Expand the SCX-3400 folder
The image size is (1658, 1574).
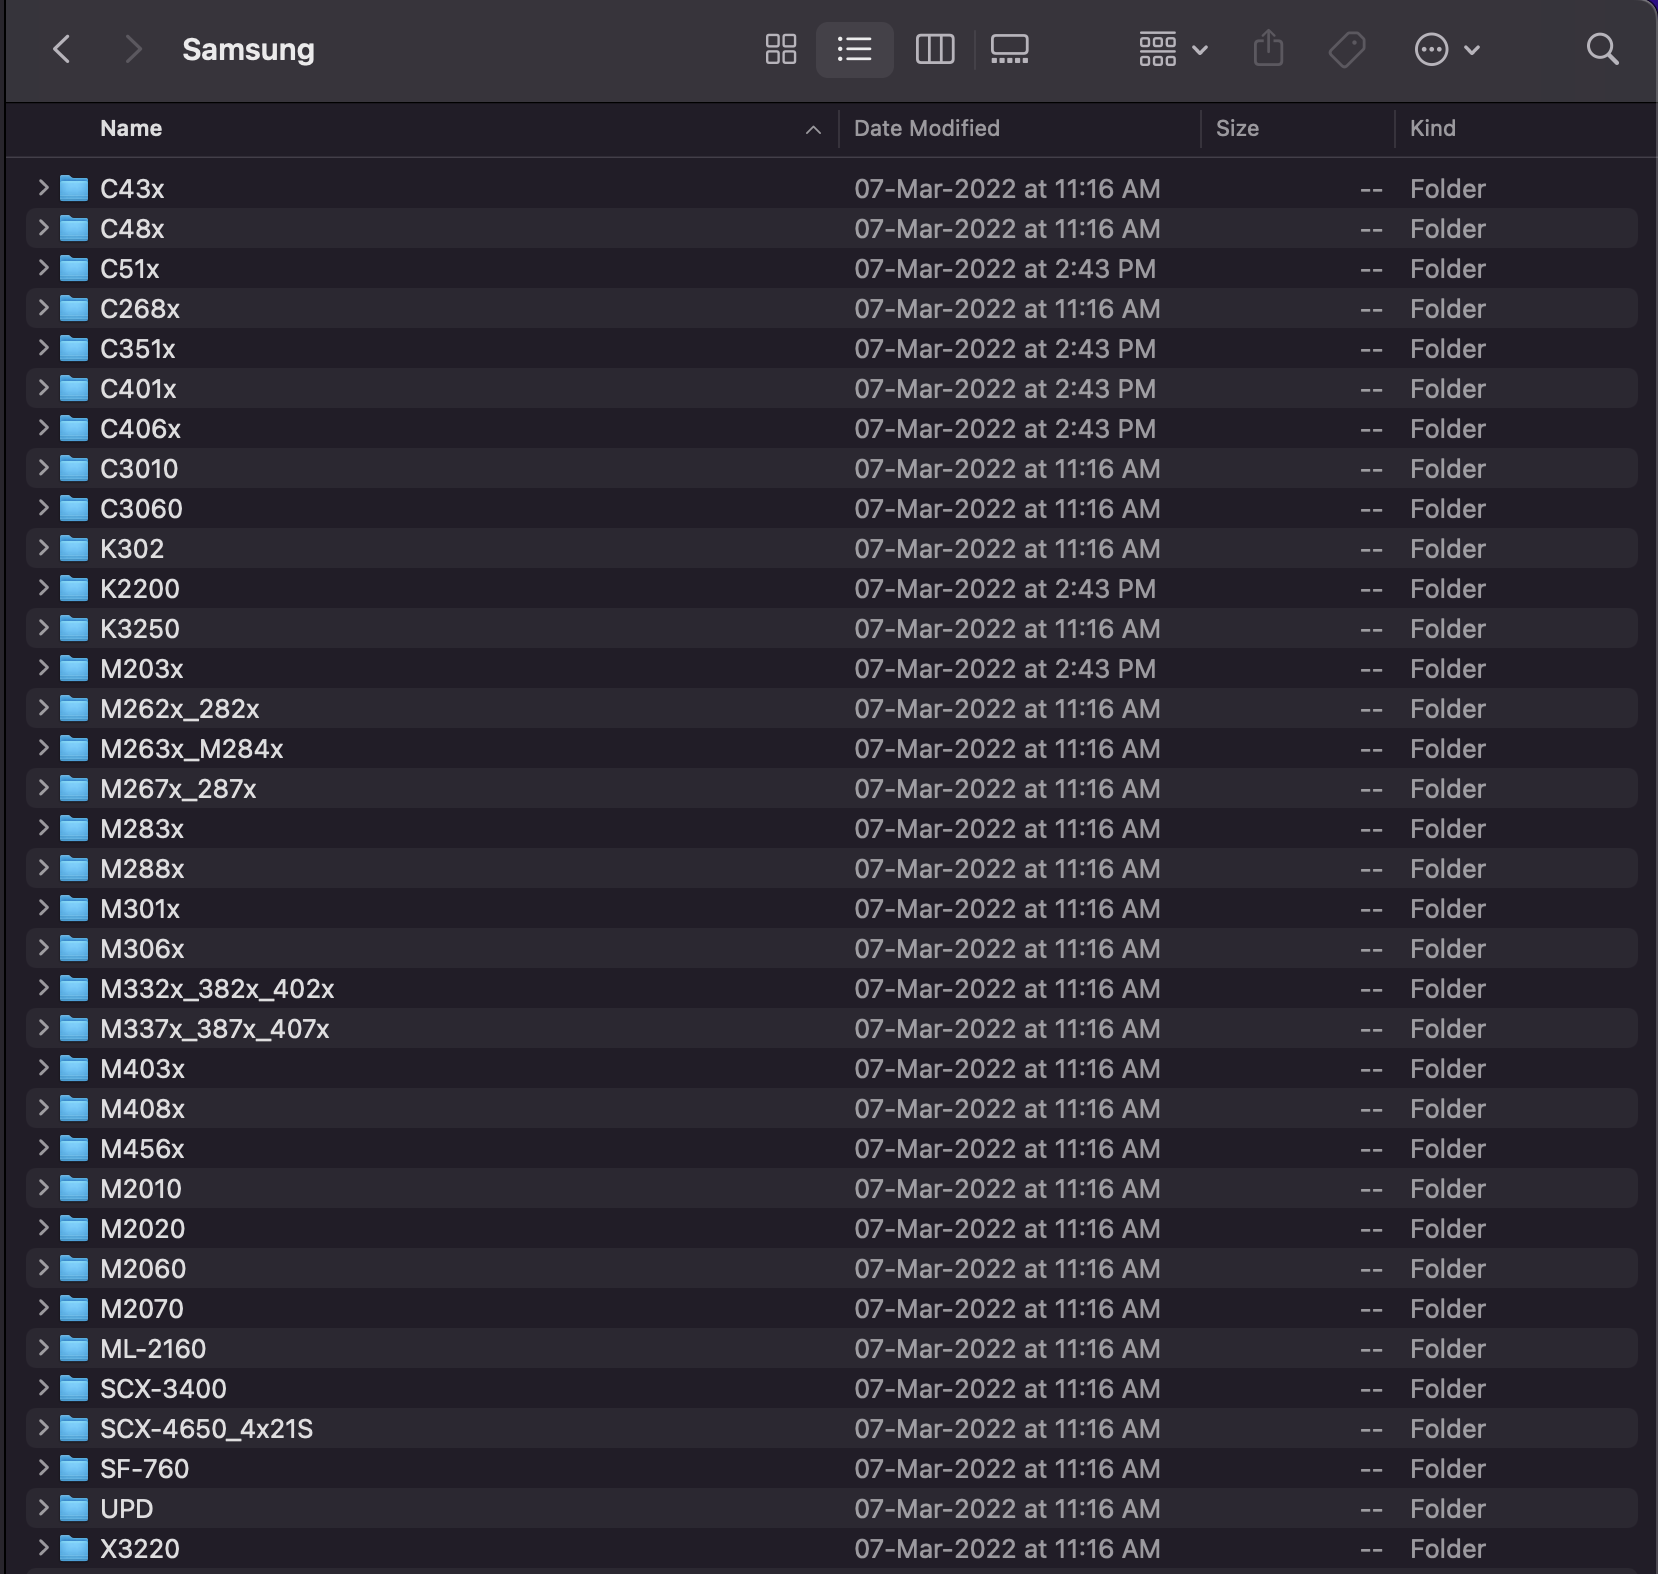(x=43, y=1388)
